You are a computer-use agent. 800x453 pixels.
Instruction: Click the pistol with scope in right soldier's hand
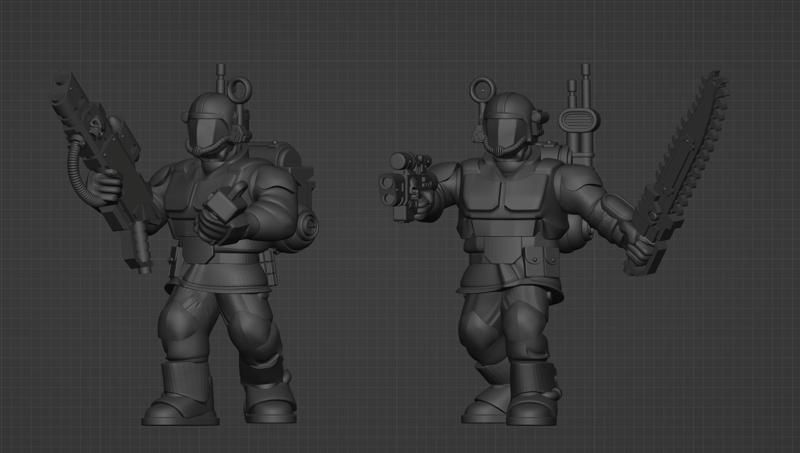406,187
